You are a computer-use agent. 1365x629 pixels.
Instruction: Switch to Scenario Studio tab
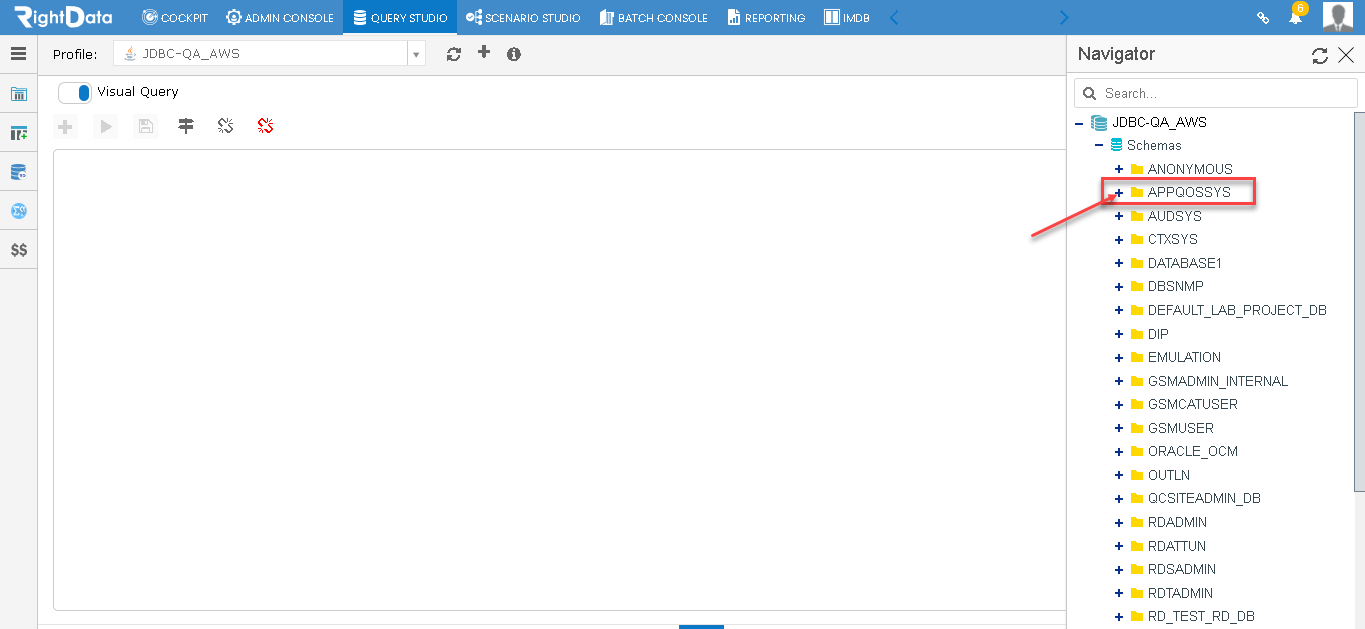523,17
